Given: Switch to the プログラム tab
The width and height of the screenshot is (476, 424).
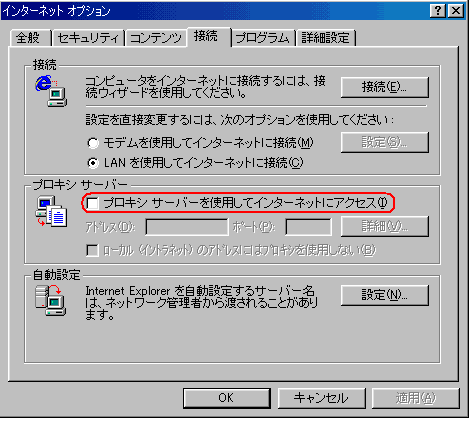Looking at the screenshot, I should 263,38.
